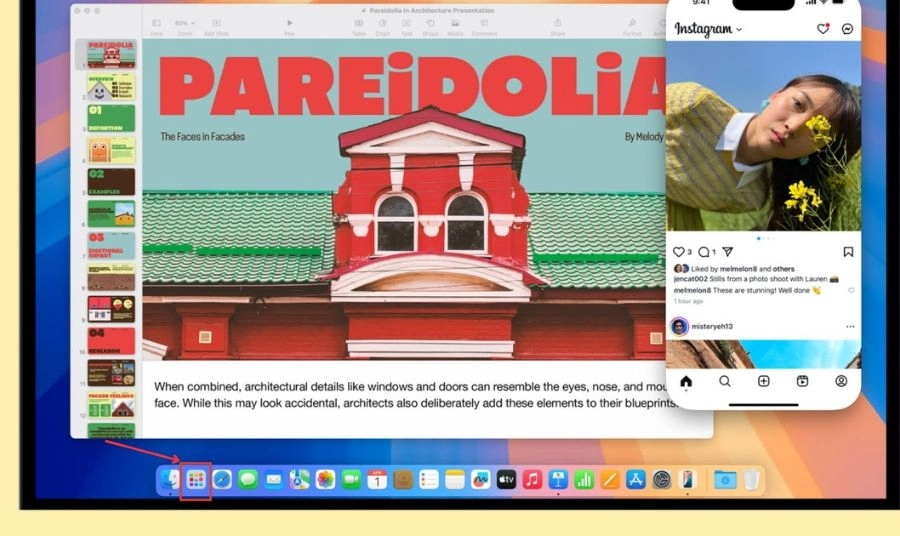
Task: Expand the Instagram feed dropdown chevron
Action: 739,29
